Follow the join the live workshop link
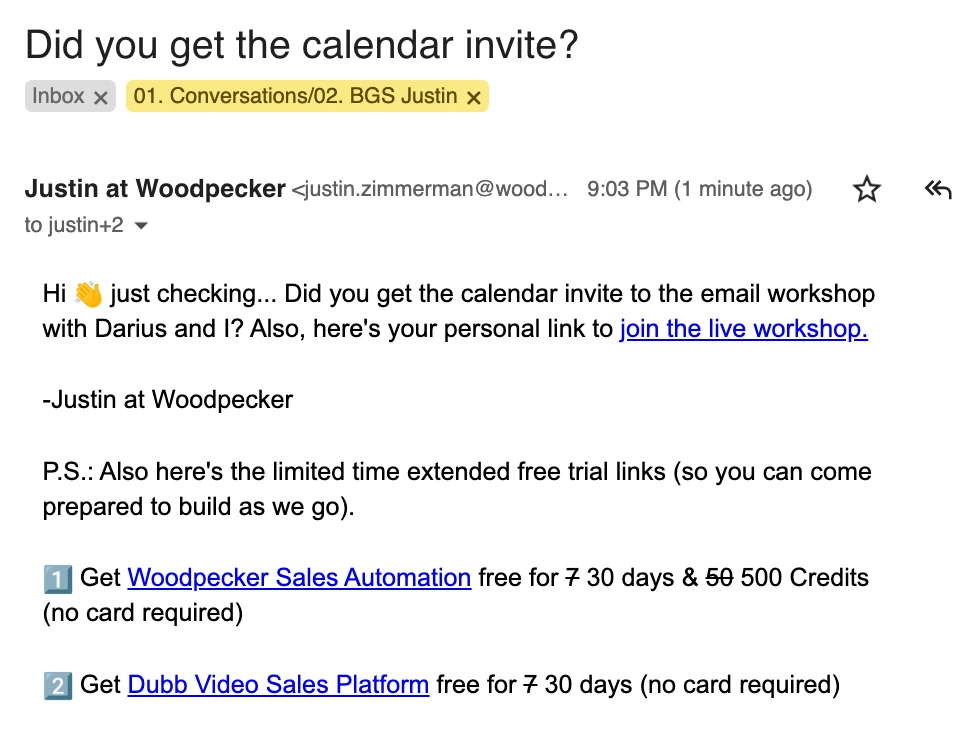Screen dimensions: 968x732 click(x=743, y=329)
